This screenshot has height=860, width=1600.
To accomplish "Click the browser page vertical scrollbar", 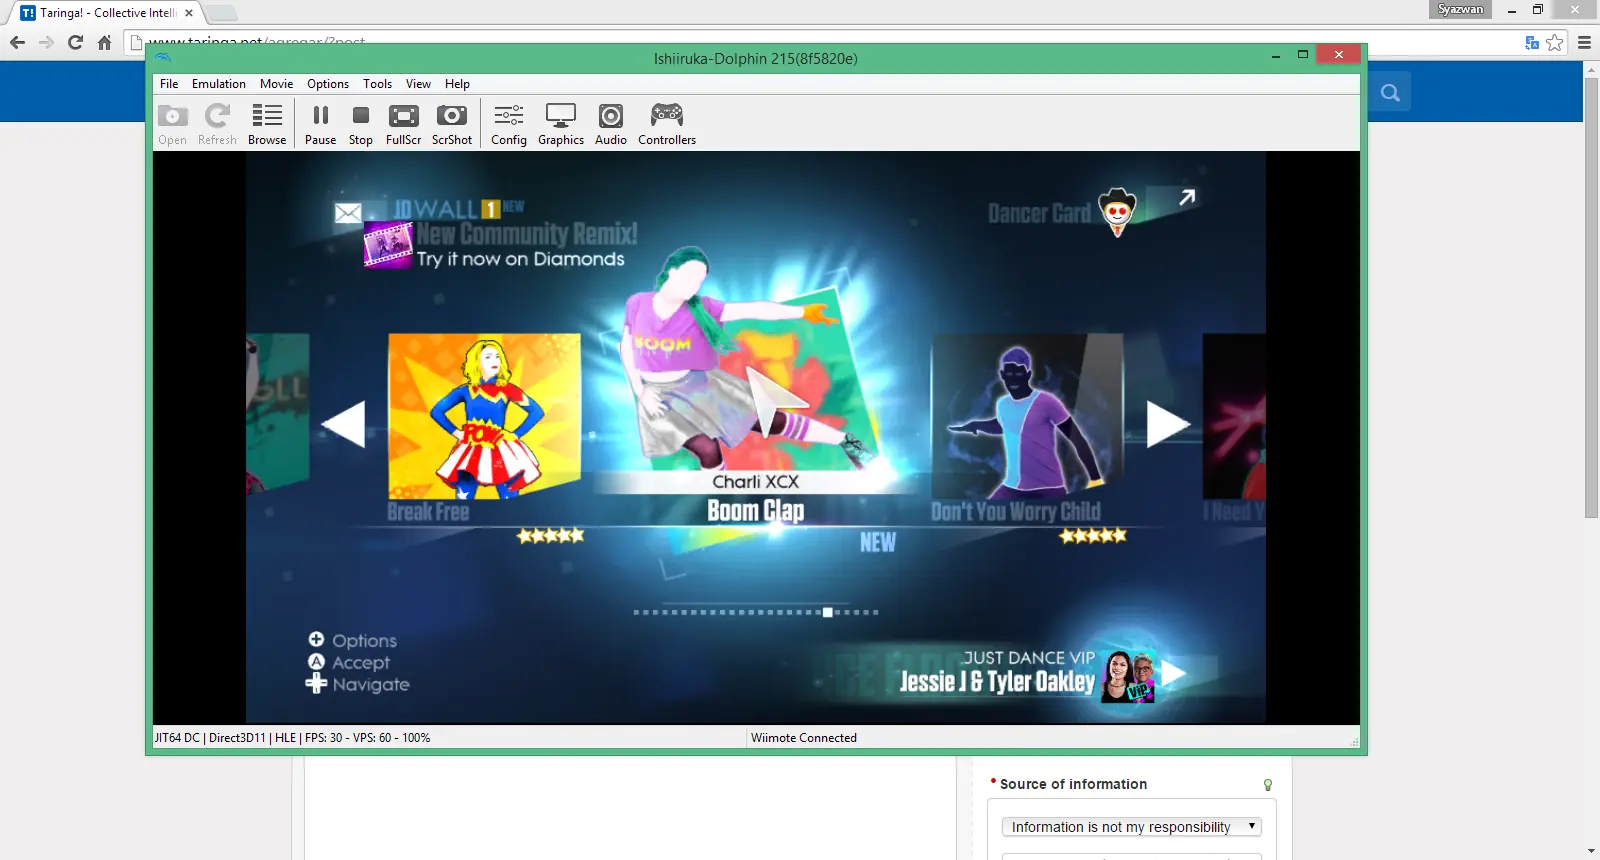I will tap(1592, 298).
